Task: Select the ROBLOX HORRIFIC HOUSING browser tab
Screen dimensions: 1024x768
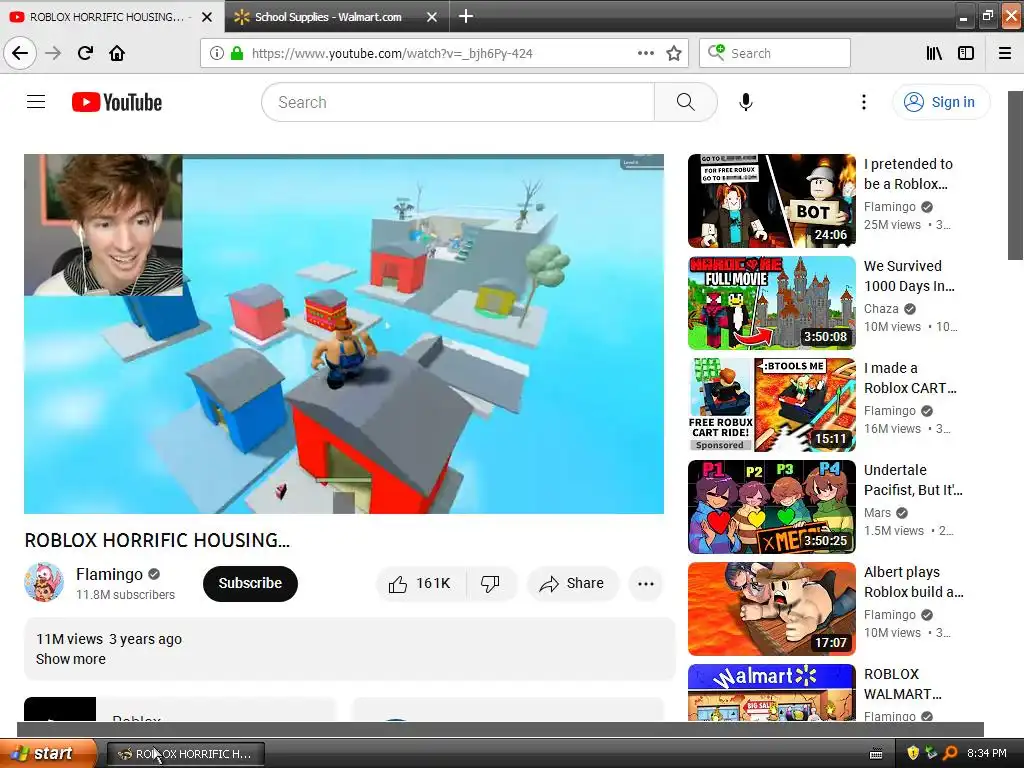Action: point(111,16)
